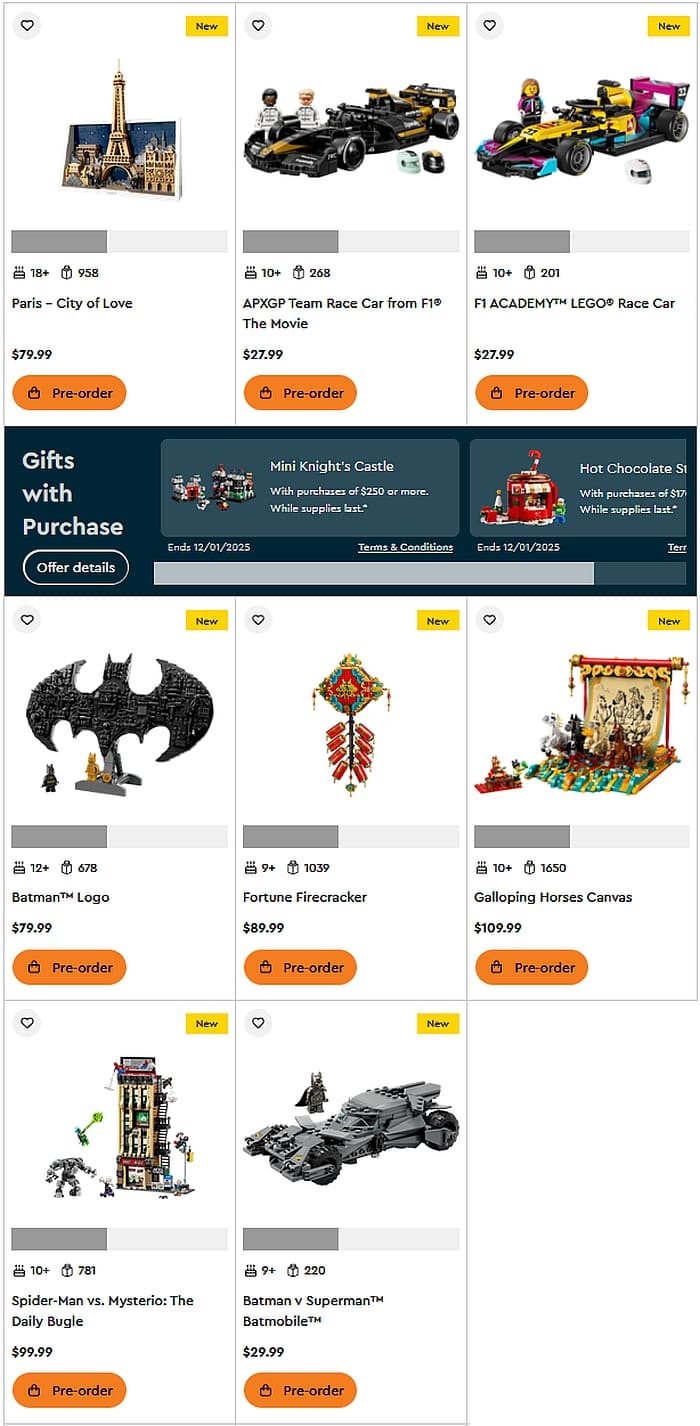Add Batman Logo set to wishlist
Screen dimensions: 700x1426
coord(27,620)
